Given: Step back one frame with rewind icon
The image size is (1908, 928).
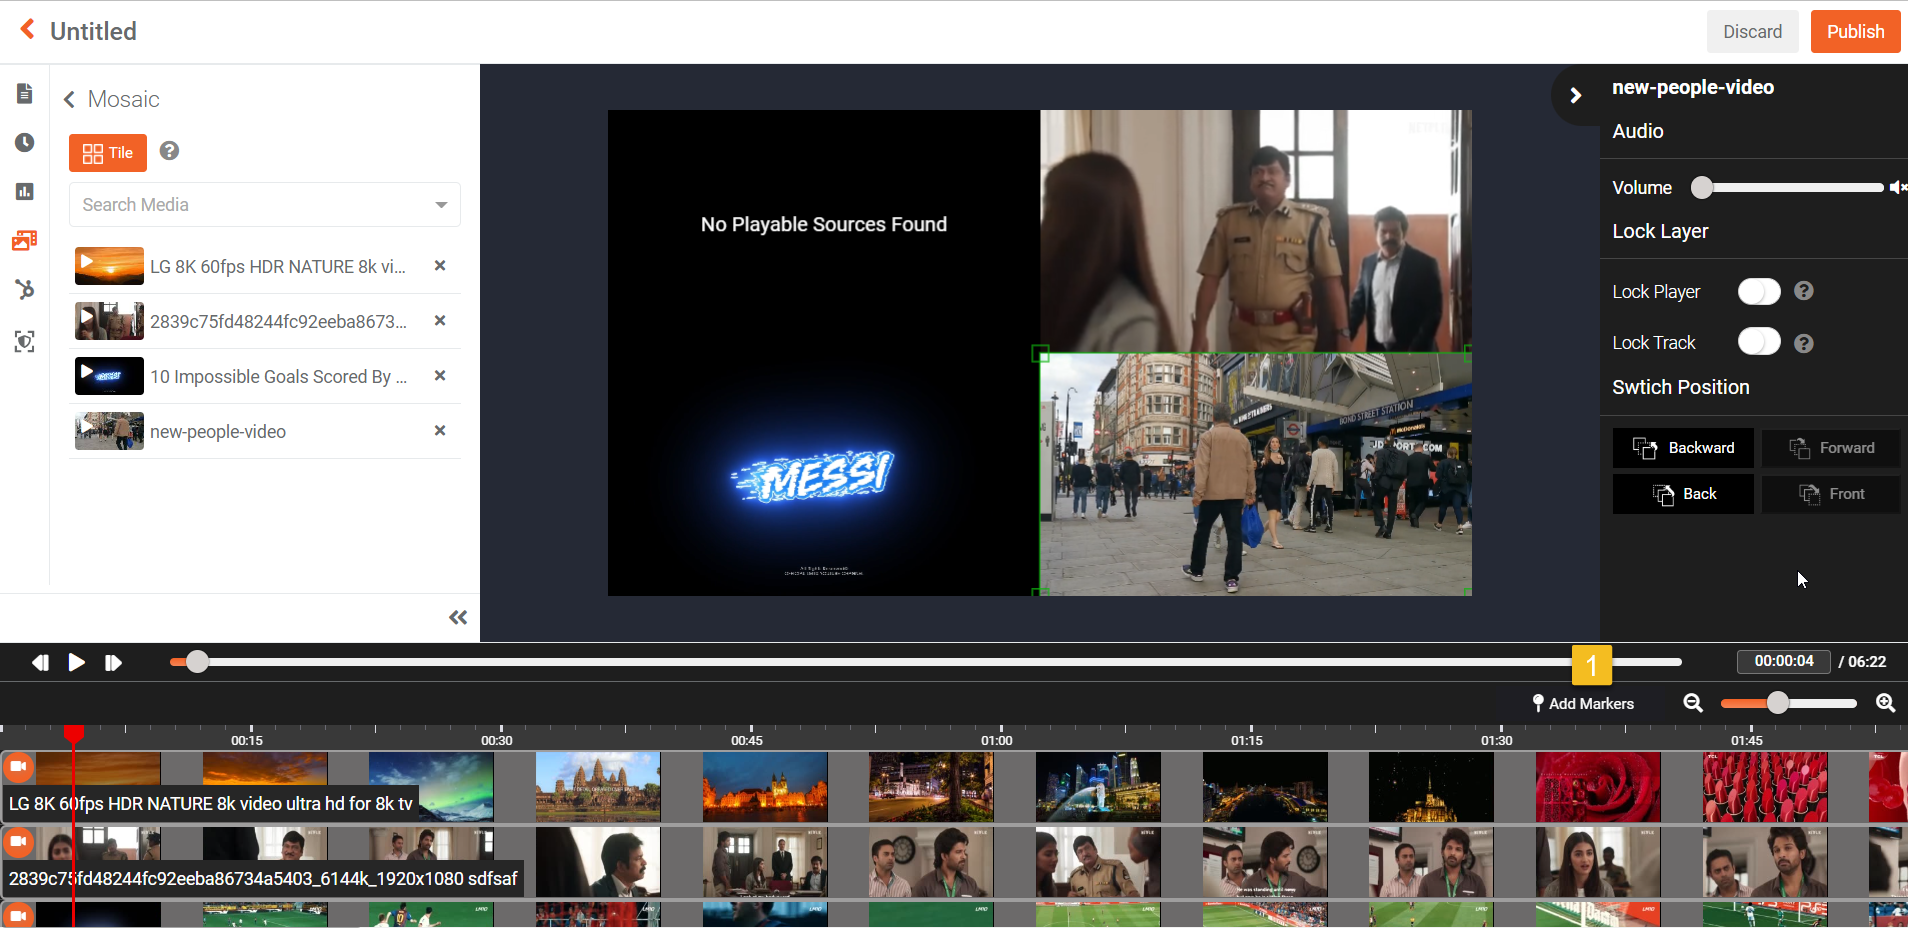Looking at the screenshot, I should 40,662.
